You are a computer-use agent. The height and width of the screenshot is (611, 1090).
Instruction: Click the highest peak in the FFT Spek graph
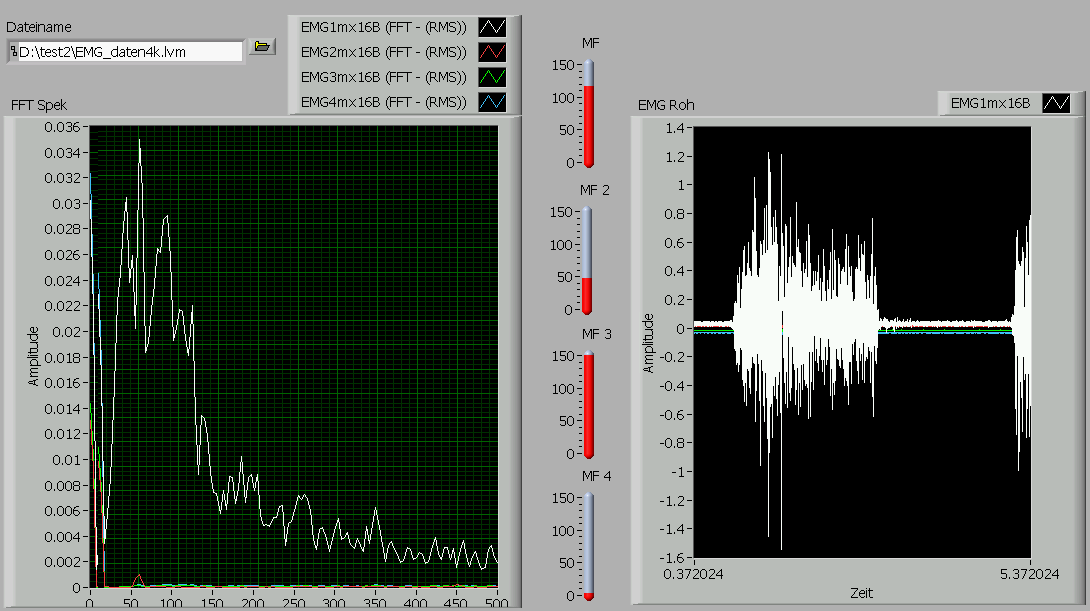(139, 141)
